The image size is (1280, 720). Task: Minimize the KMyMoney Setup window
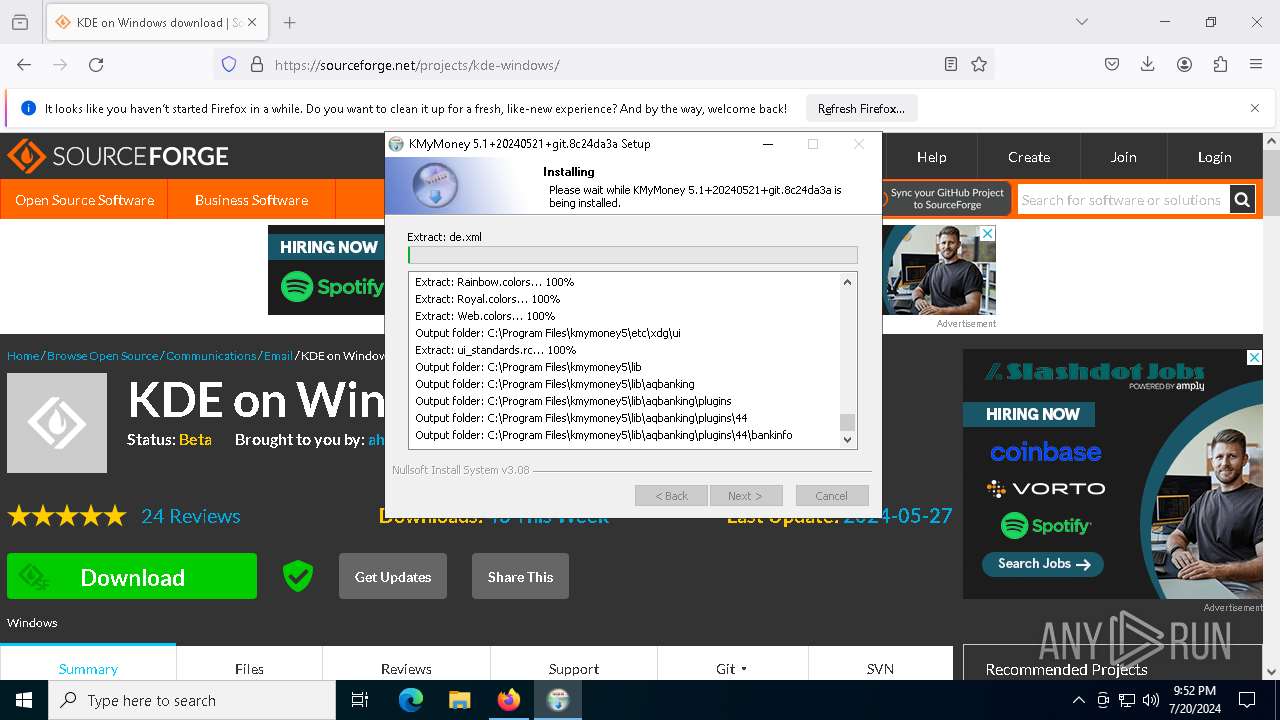click(x=768, y=144)
